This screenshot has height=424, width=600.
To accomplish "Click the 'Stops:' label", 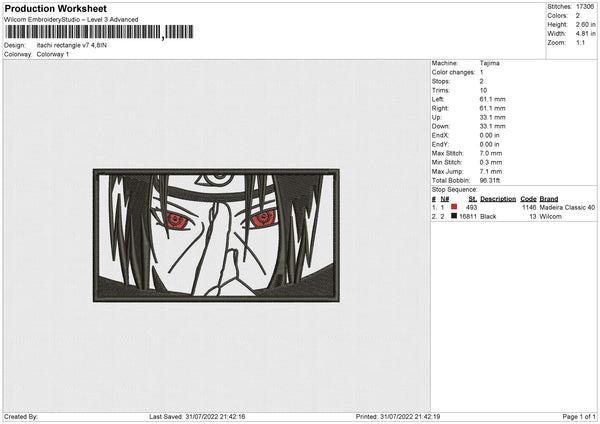I will 440,82.
